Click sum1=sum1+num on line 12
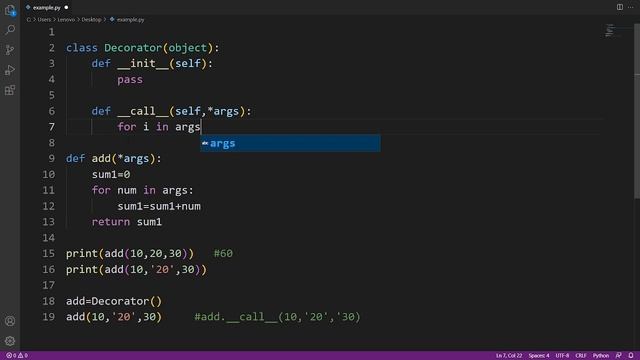Viewport: 640px width, 360px height. tap(159, 206)
